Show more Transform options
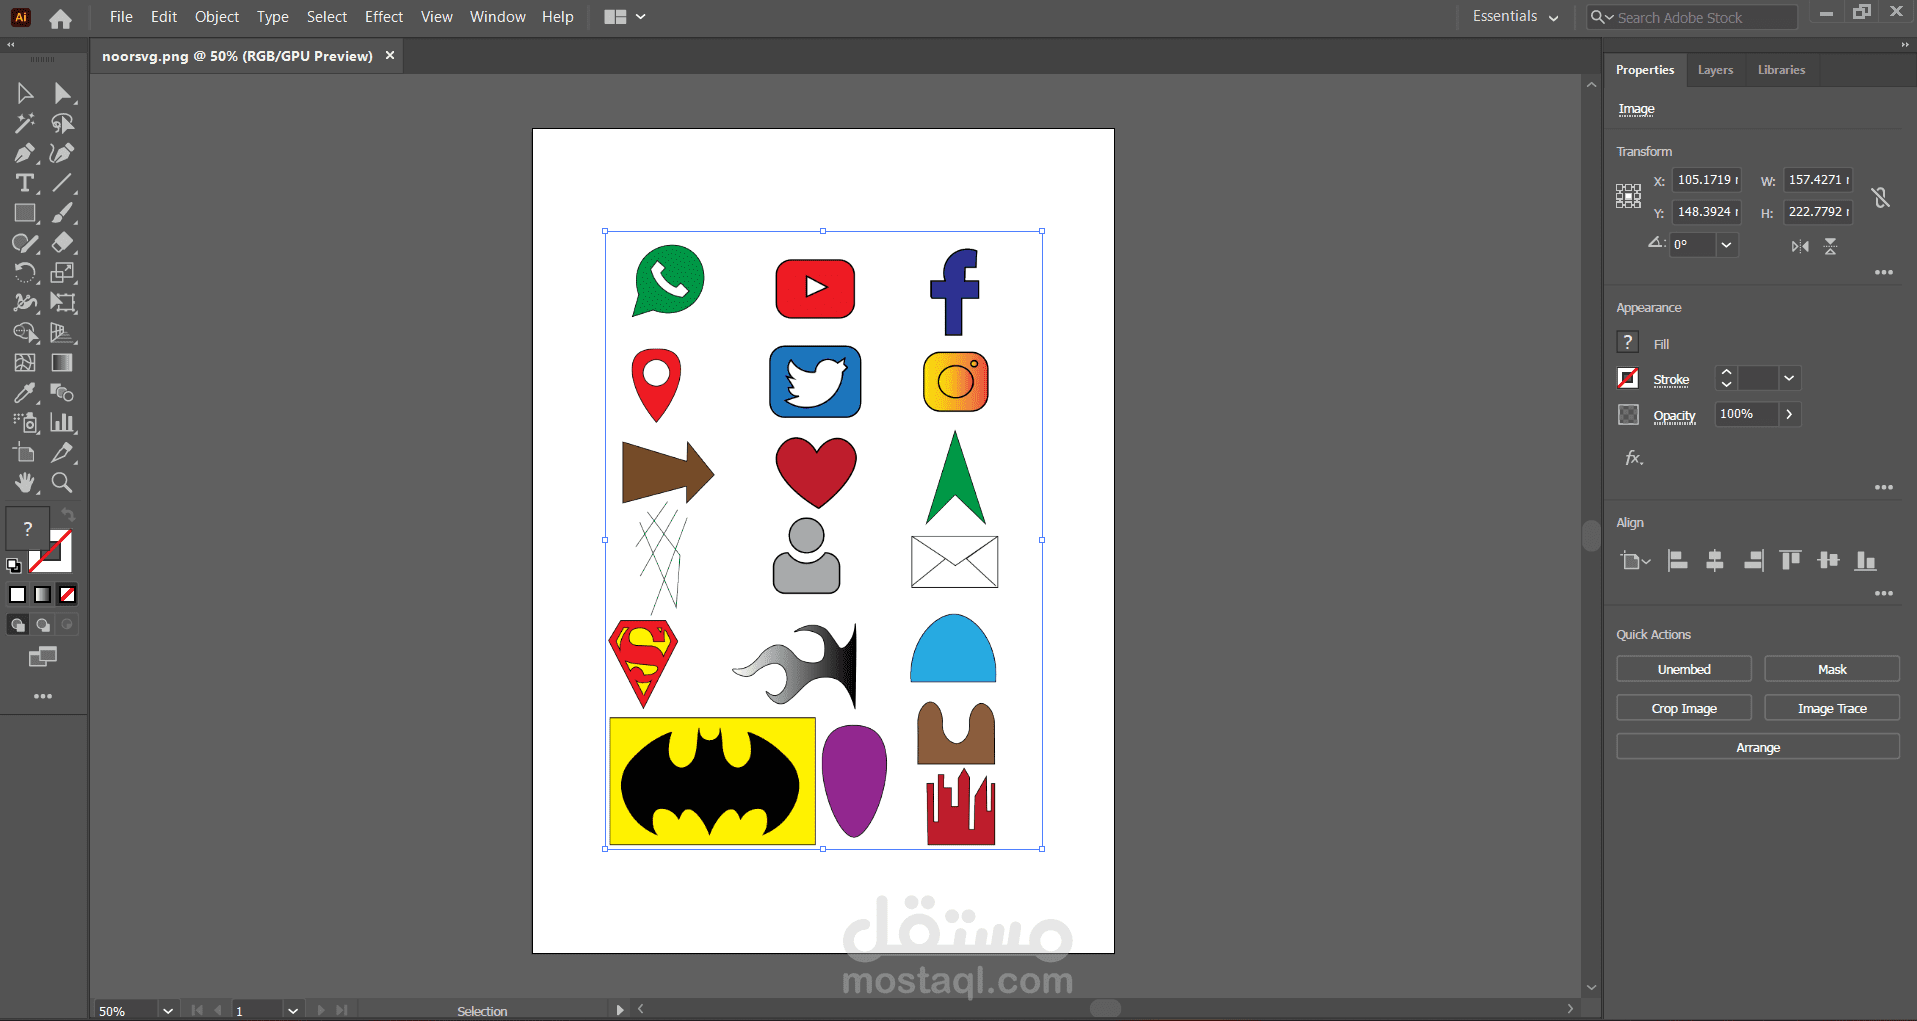Screen dimensions: 1917x1021 [x=1884, y=272]
